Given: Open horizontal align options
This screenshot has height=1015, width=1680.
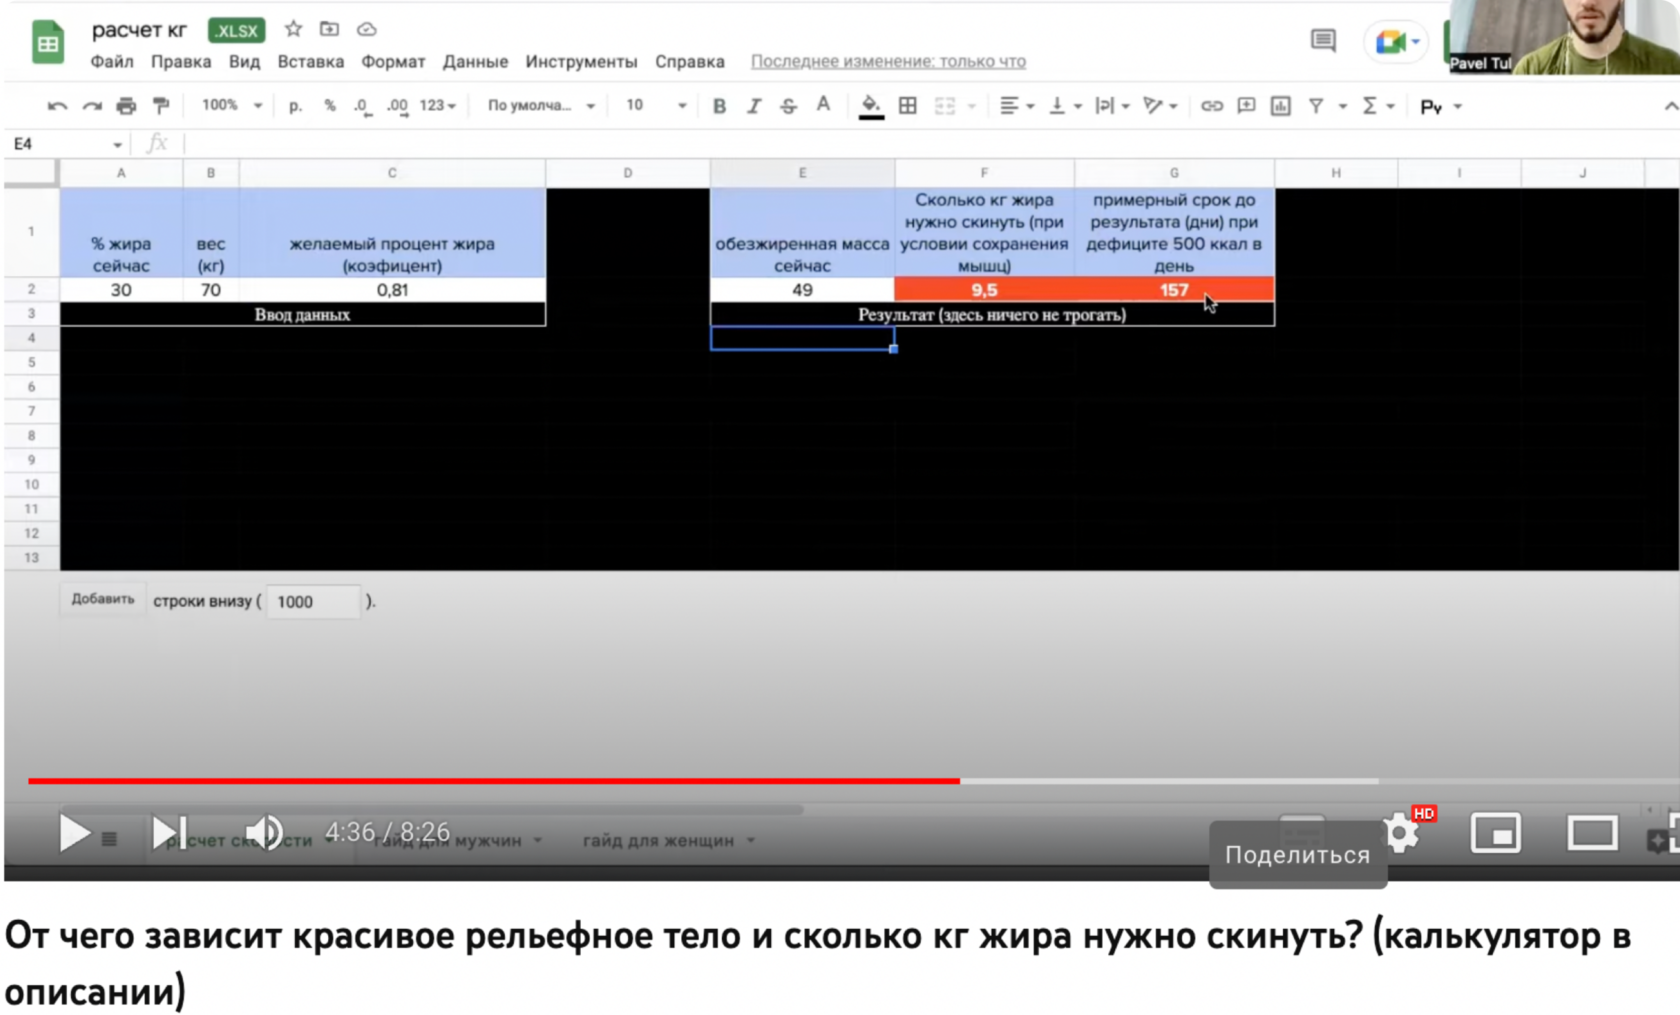Looking at the screenshot, I should pos(1016,106).
